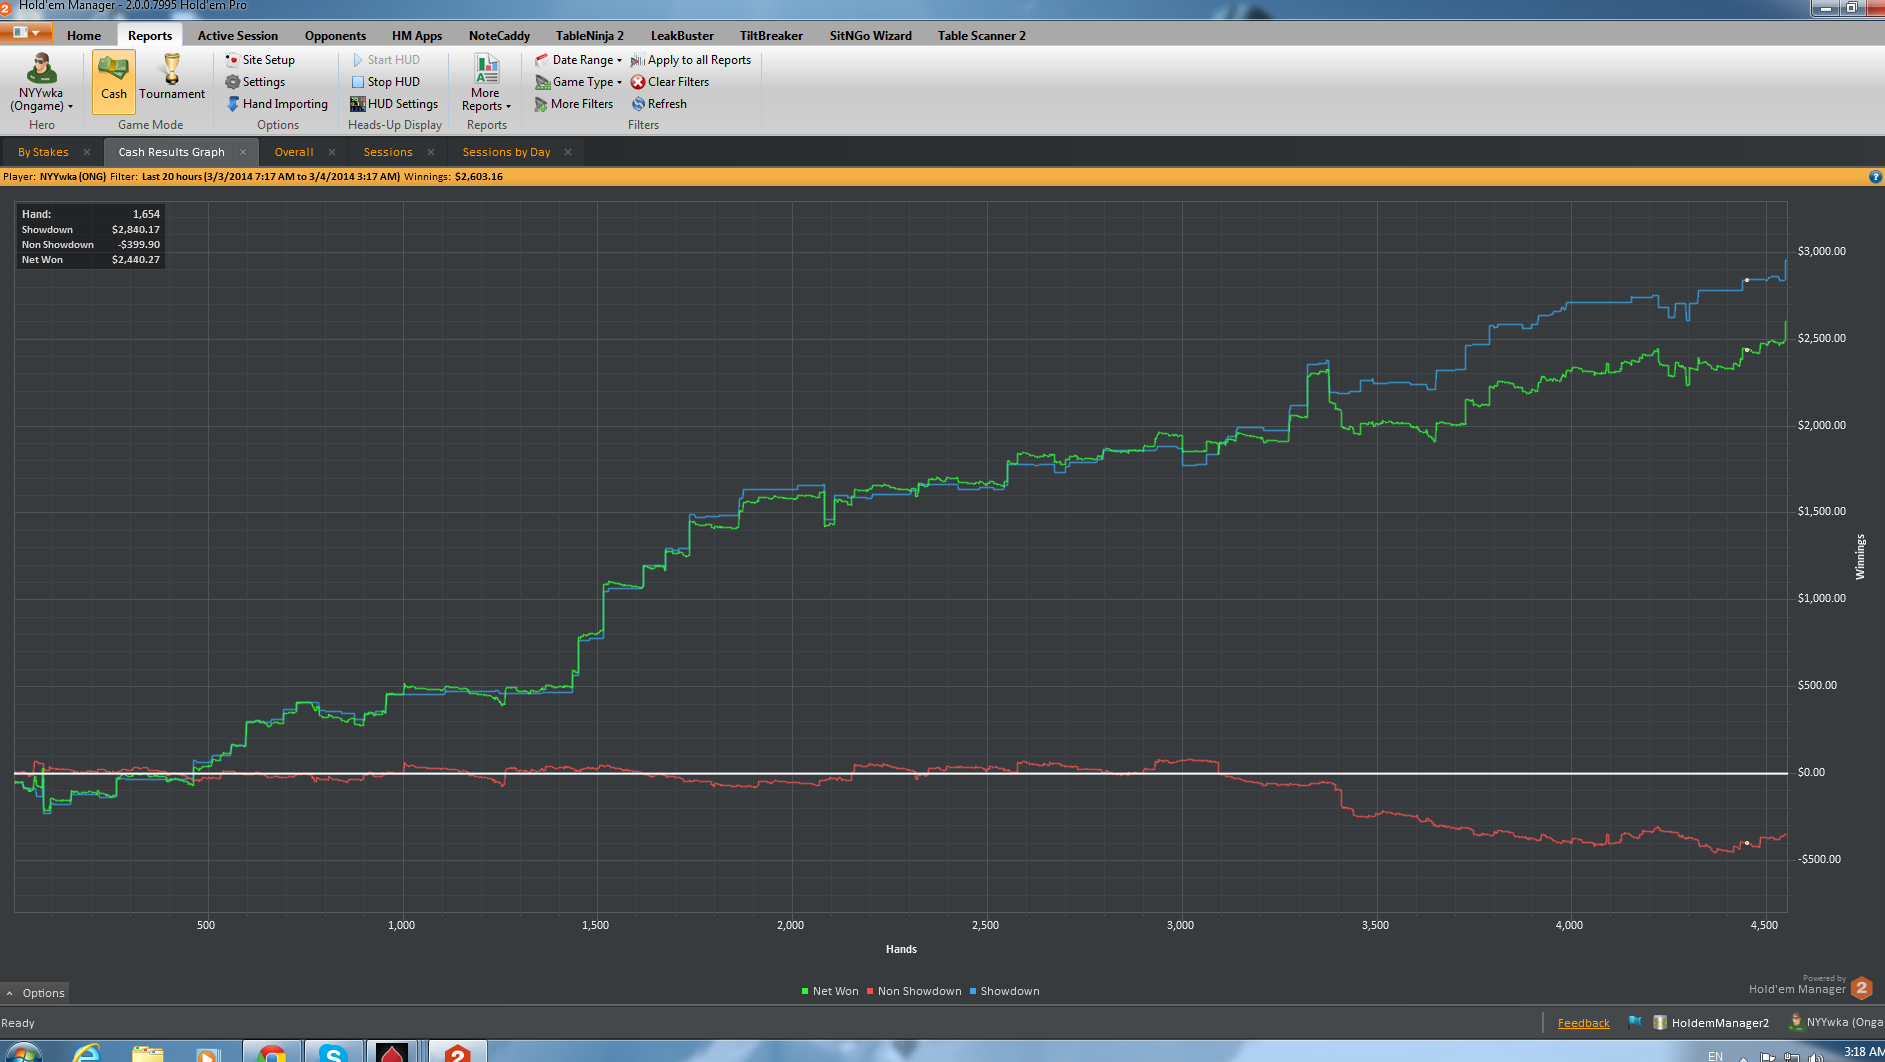Switch to the Overall report tab
Viewport: 1885px width, 1062px height.
pos(294,152)
